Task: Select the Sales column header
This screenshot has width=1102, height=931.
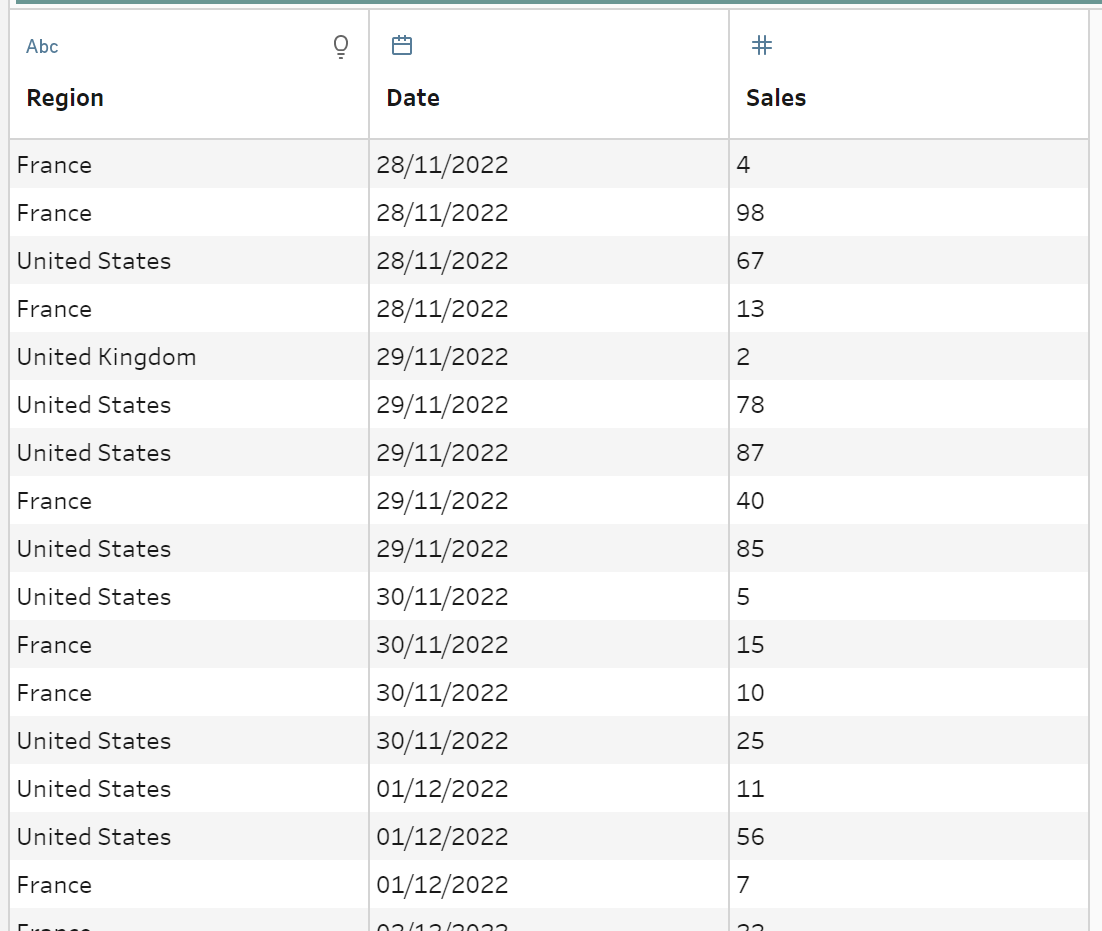Action: (776, 98)
